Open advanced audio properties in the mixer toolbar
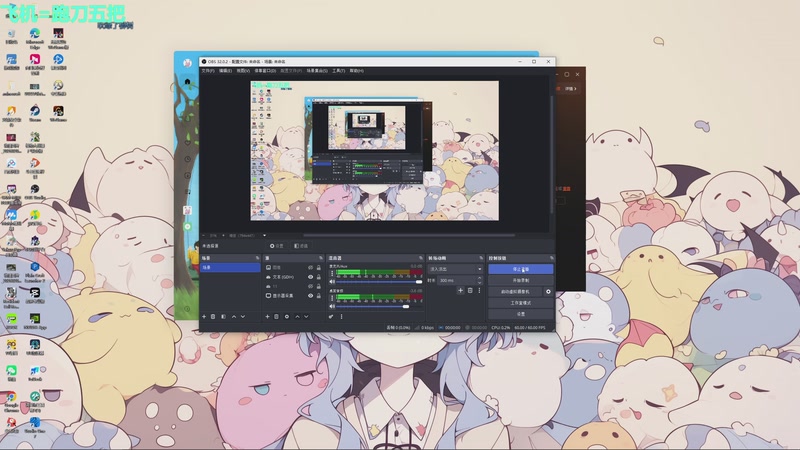 (331, 317)
